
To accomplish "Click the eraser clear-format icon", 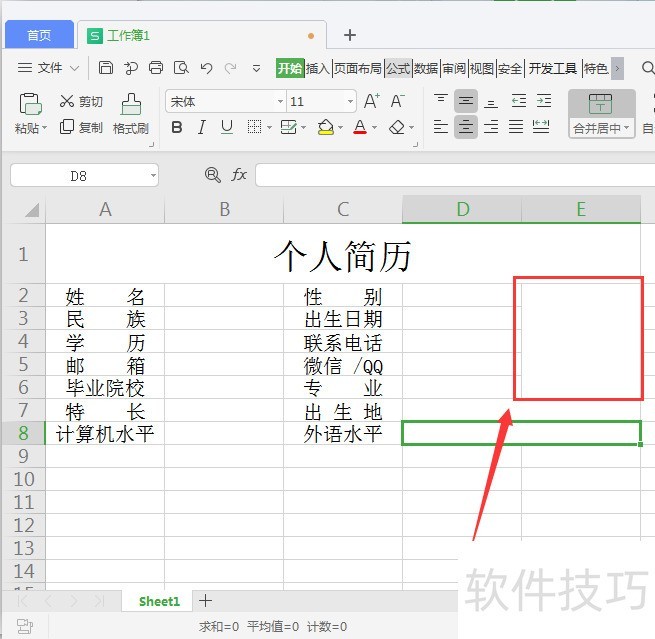I will point(397,127).
